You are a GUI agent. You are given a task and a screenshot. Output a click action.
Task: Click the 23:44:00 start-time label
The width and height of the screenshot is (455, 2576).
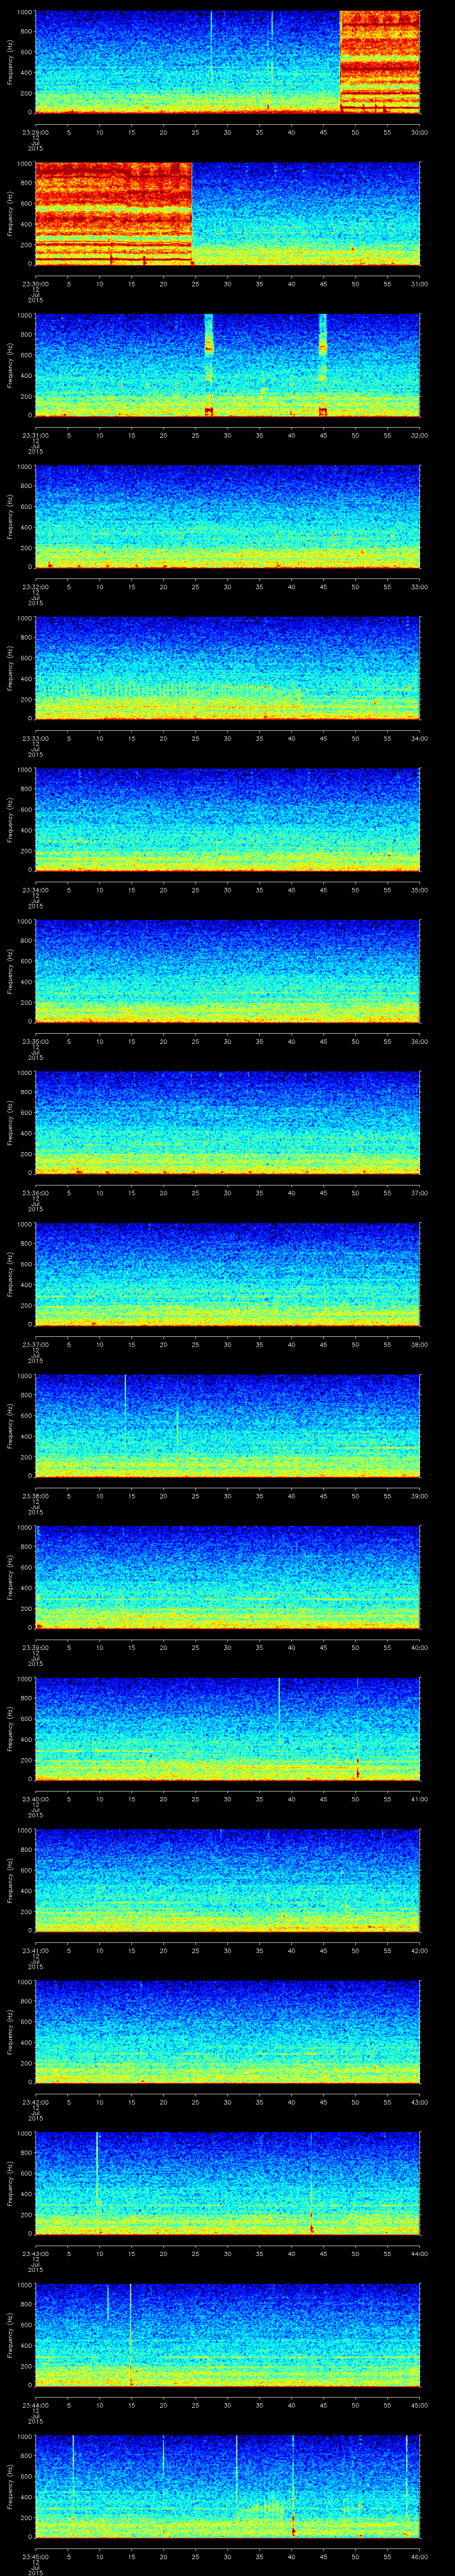pos(35,2405)
